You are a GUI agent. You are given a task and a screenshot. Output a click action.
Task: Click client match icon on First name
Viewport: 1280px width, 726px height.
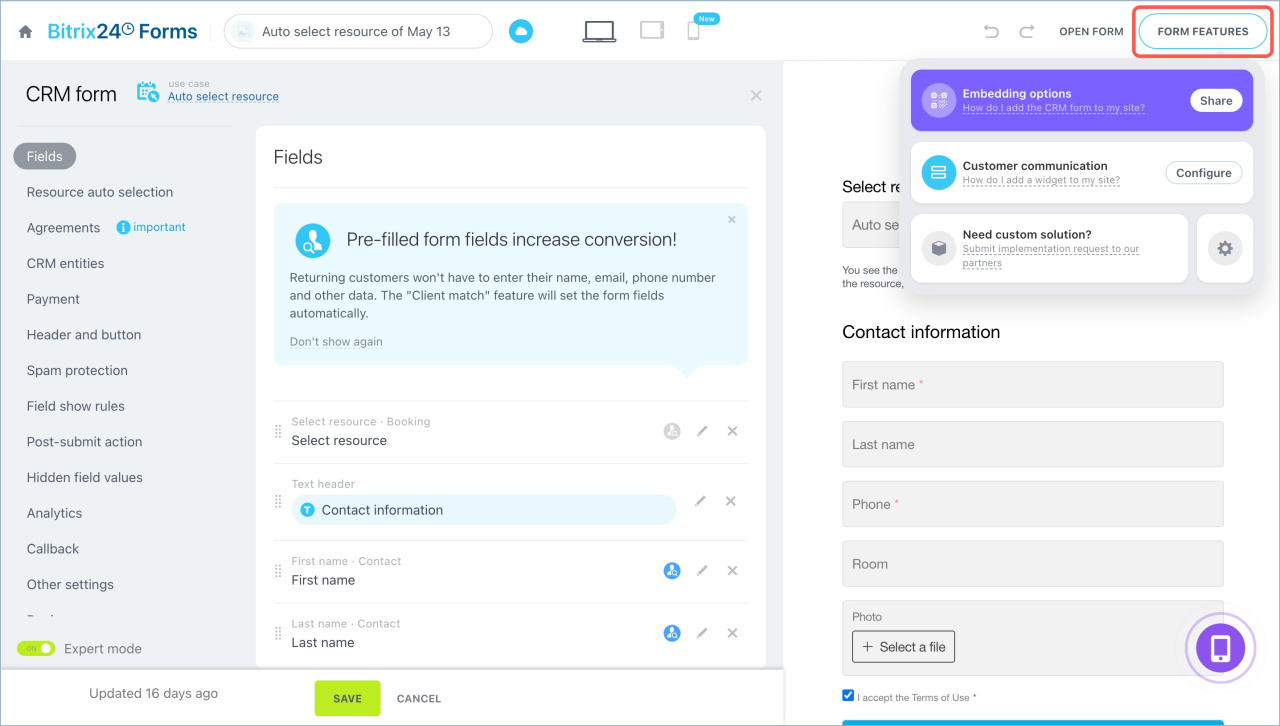[672, 571]
